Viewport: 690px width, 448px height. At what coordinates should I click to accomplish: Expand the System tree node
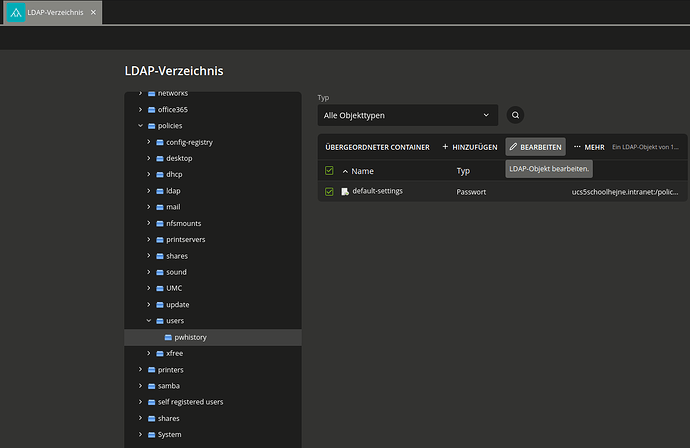[x=140, y=434]
